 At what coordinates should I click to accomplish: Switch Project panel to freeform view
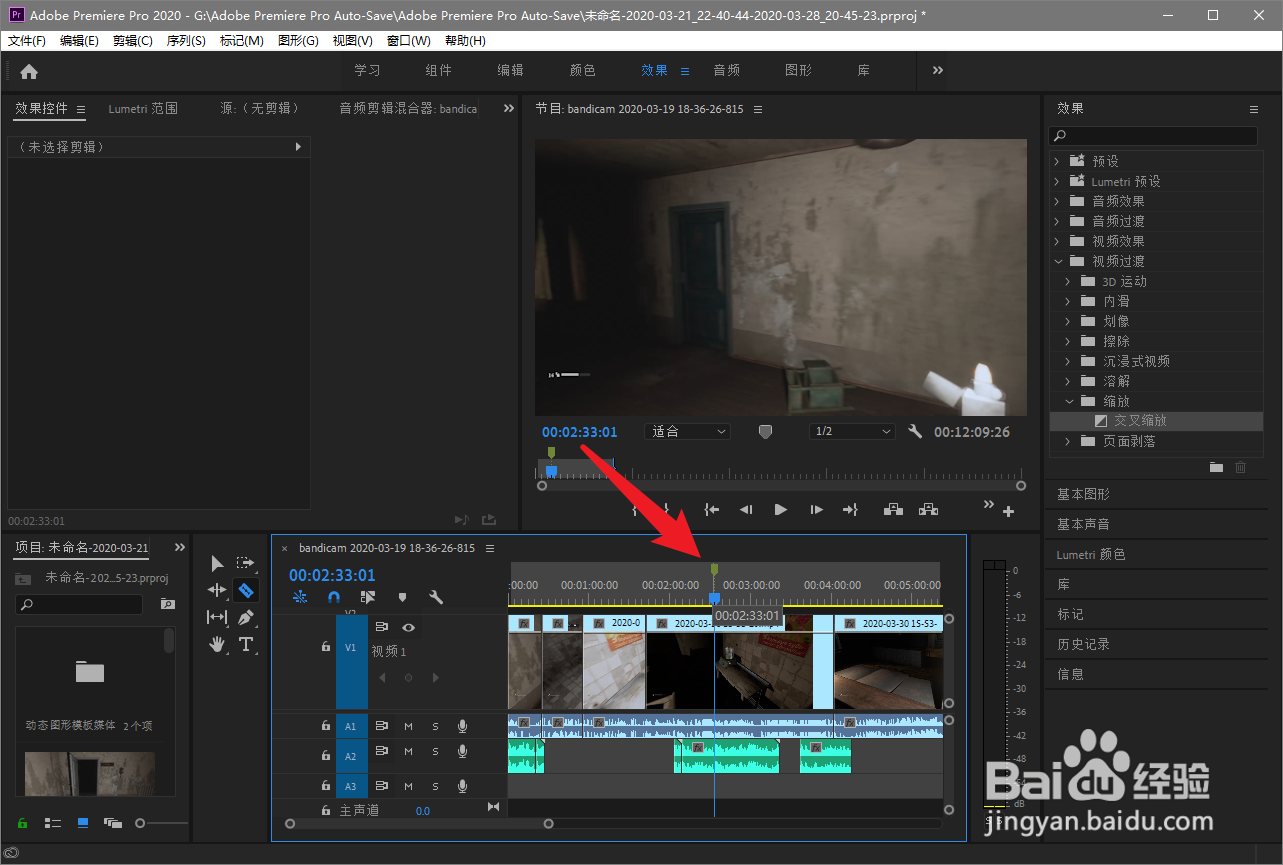pyautogui.click(x=112, y=823)
